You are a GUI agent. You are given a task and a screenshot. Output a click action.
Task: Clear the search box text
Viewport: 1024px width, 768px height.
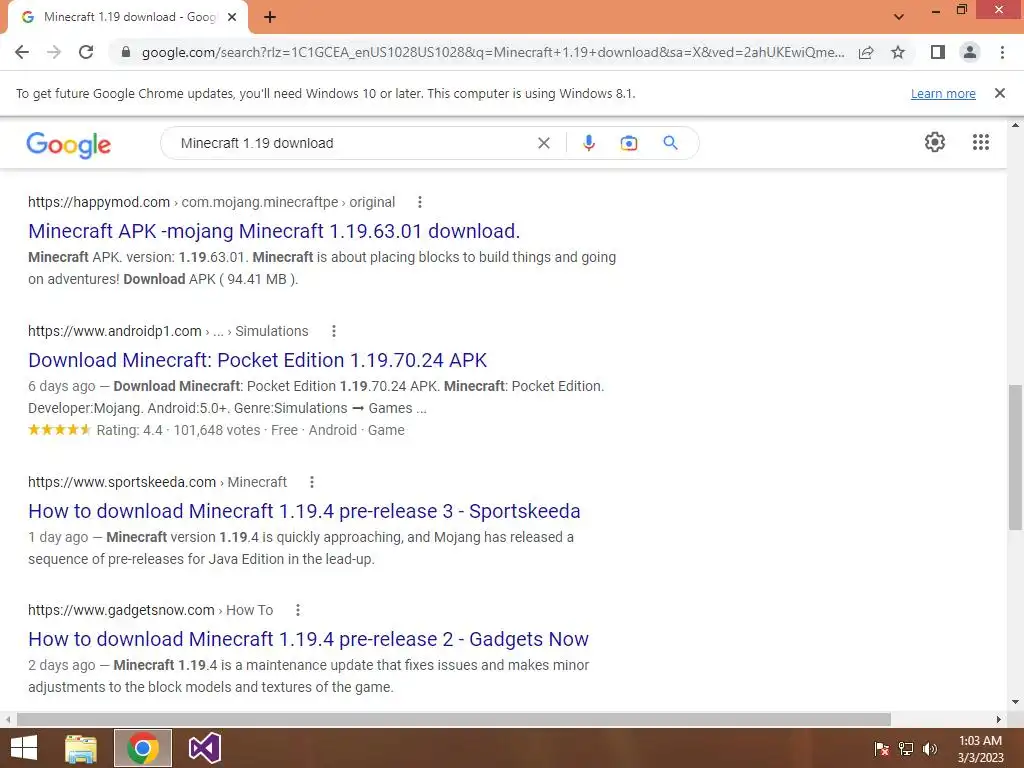tap(543, 143)
